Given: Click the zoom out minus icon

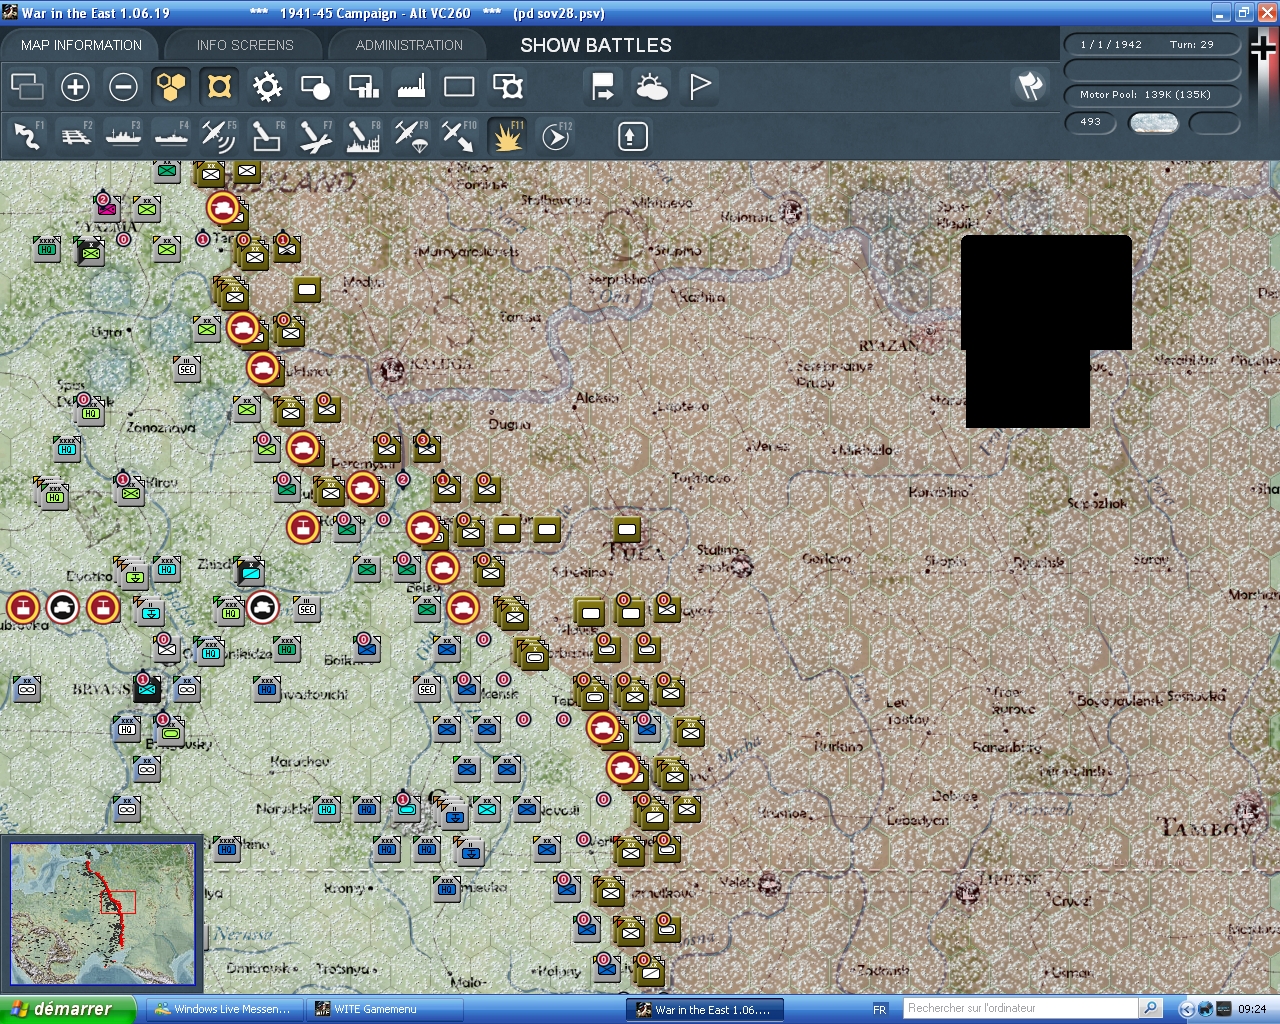Looking at the screenshot, I should point(123,87).
